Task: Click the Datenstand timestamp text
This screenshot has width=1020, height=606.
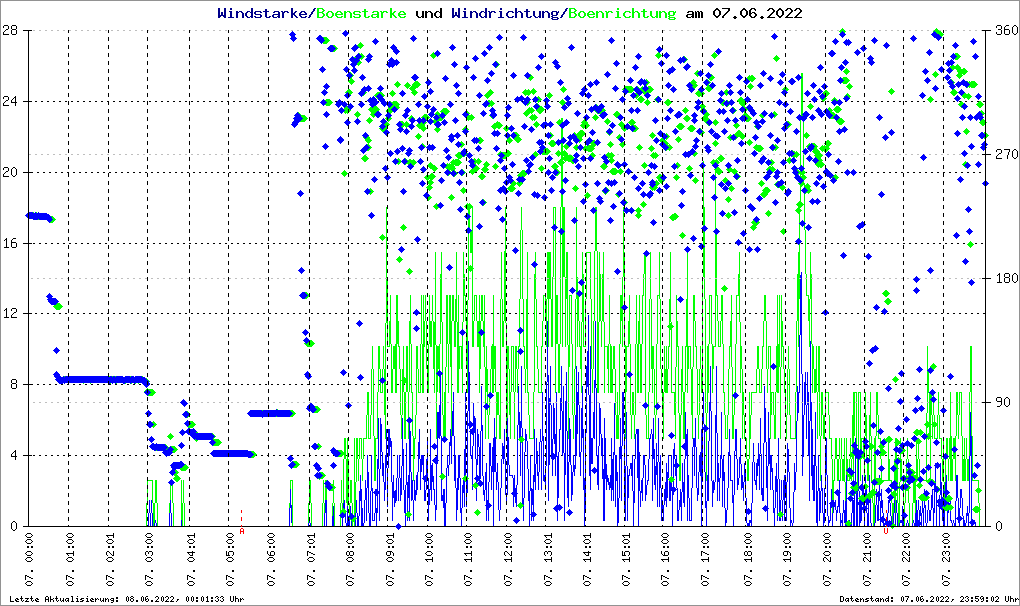Action: (x=928, y=598)
